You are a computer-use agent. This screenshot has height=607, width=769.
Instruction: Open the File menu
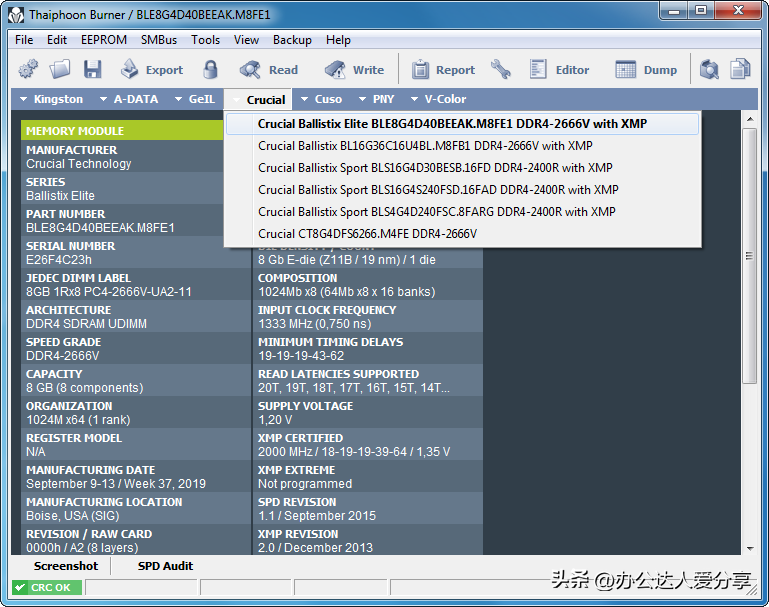click(x=24, y=40)
